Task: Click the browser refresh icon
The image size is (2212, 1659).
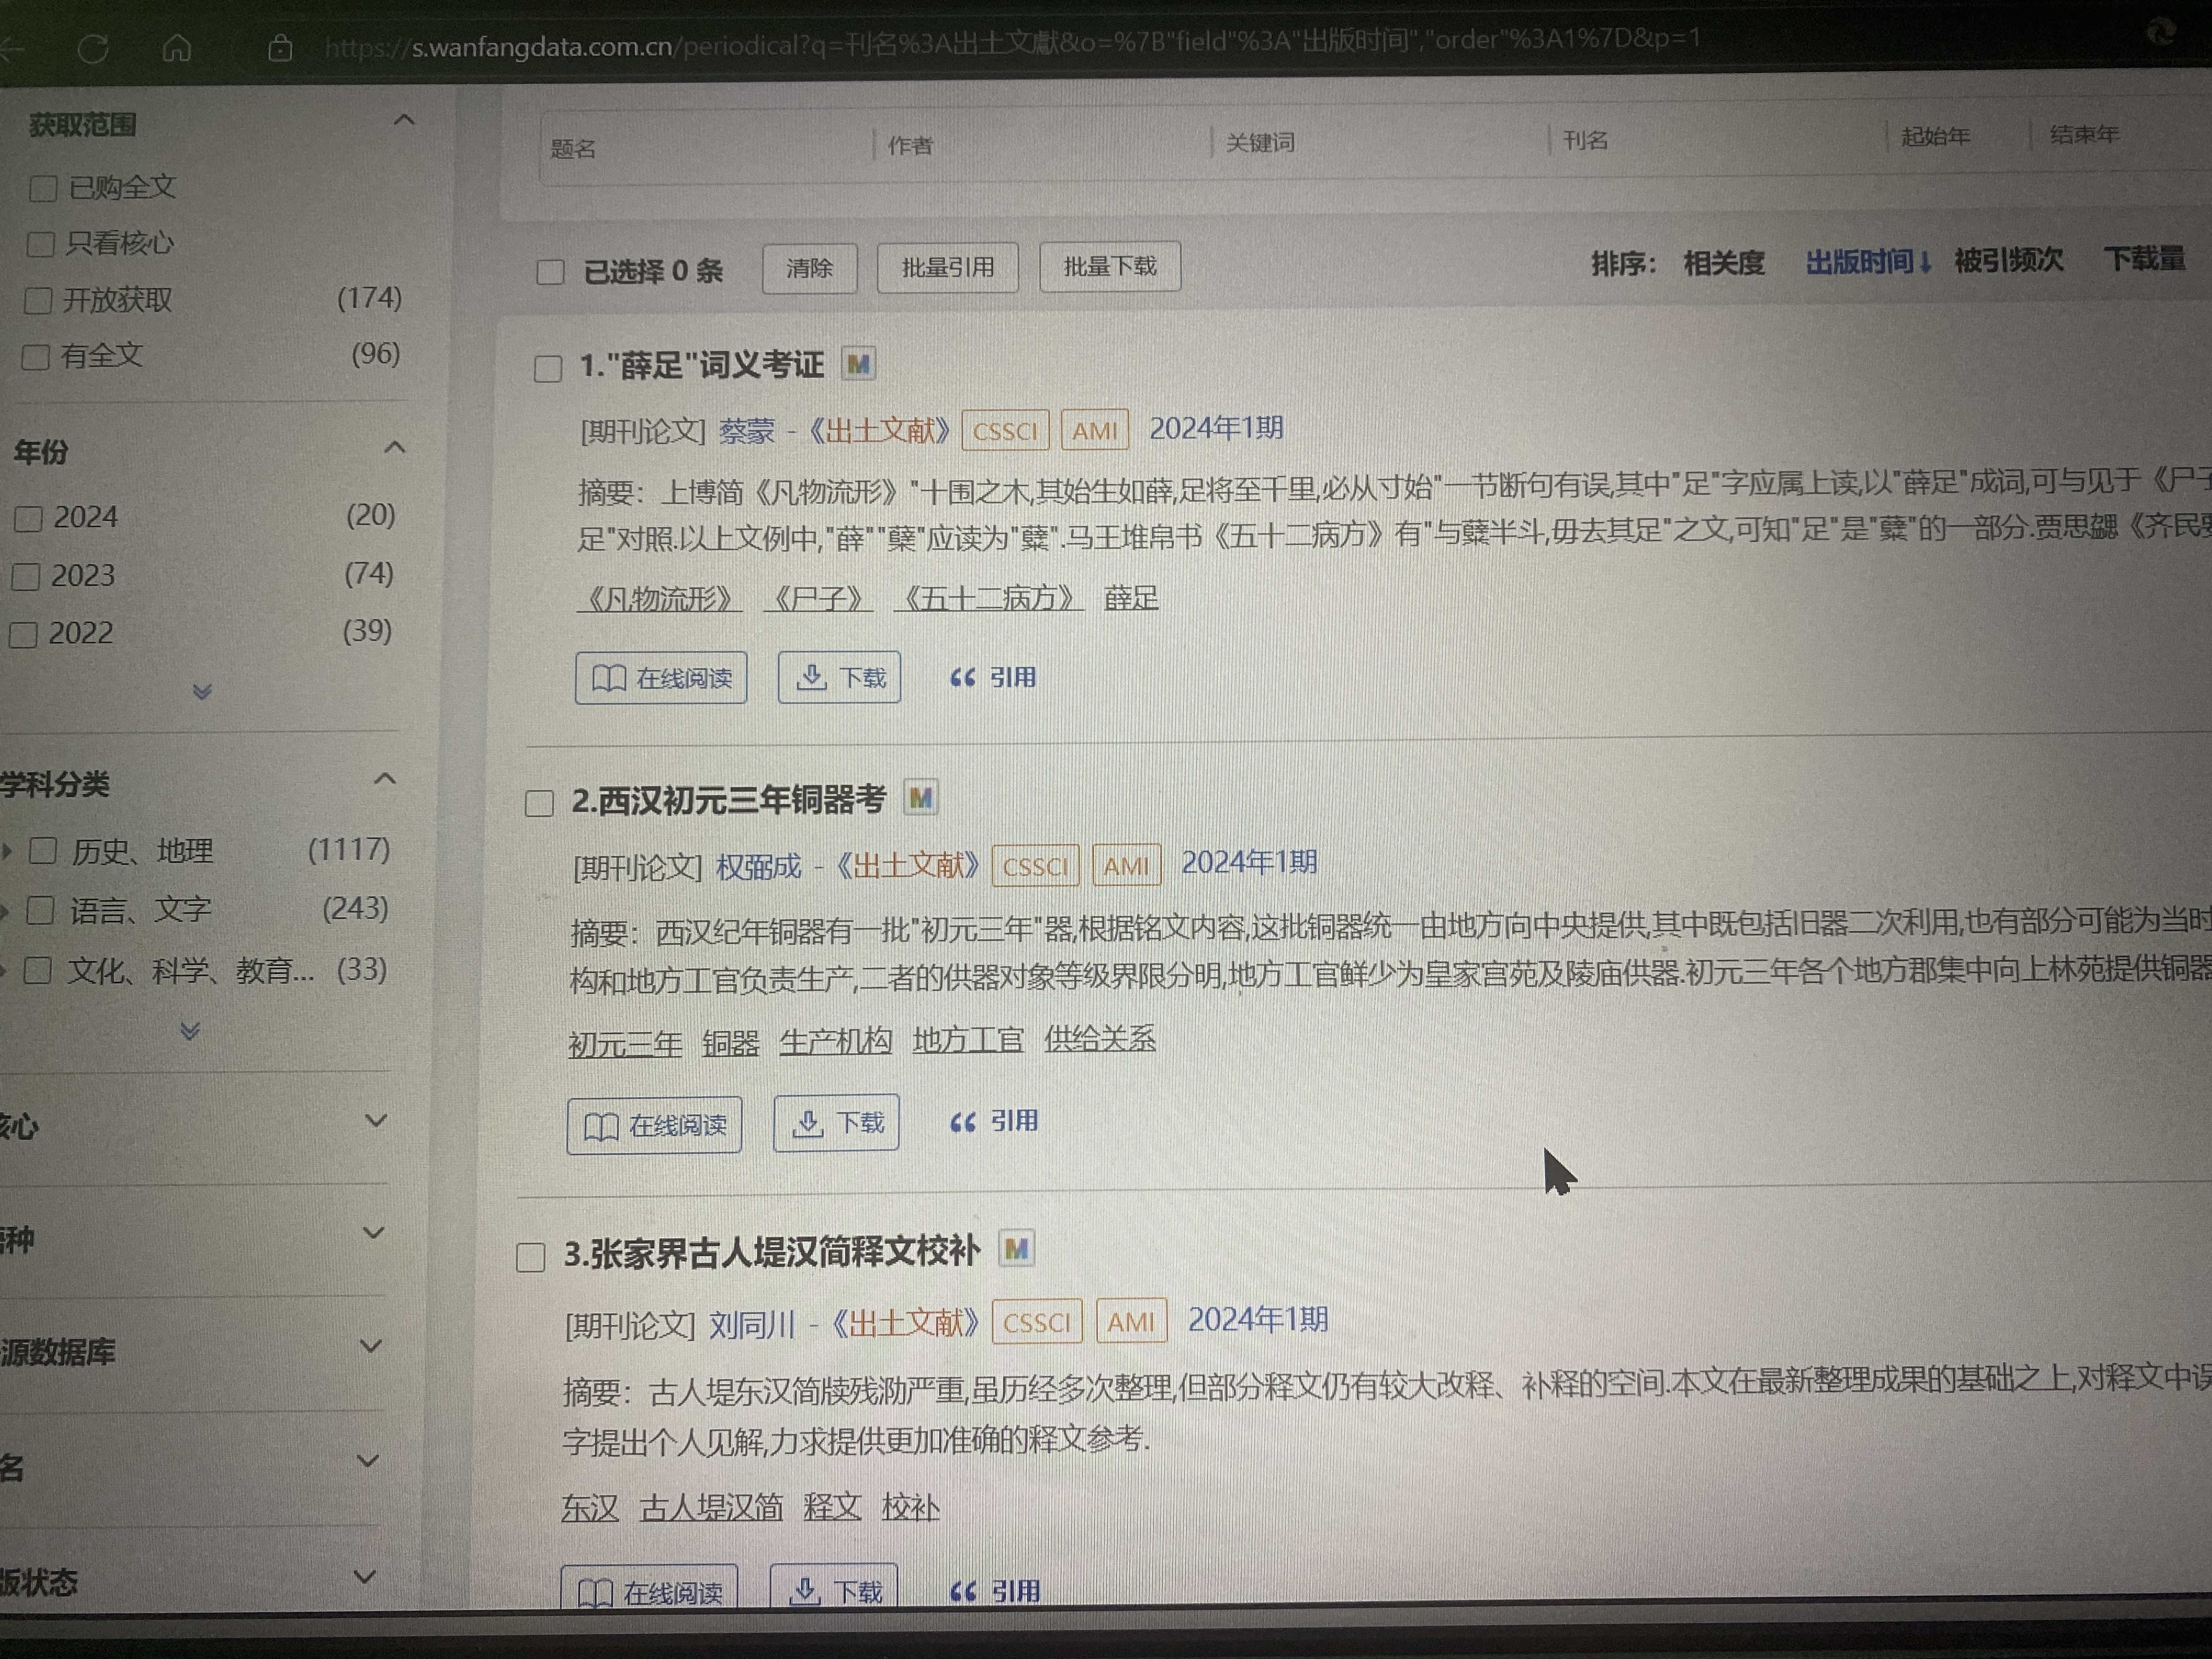Action: tap(93, 48)
